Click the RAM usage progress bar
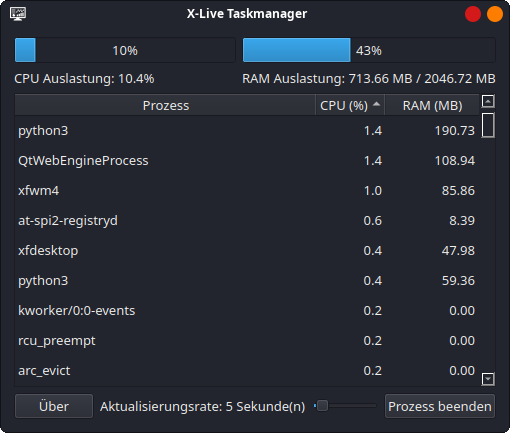 click(369, 50)
